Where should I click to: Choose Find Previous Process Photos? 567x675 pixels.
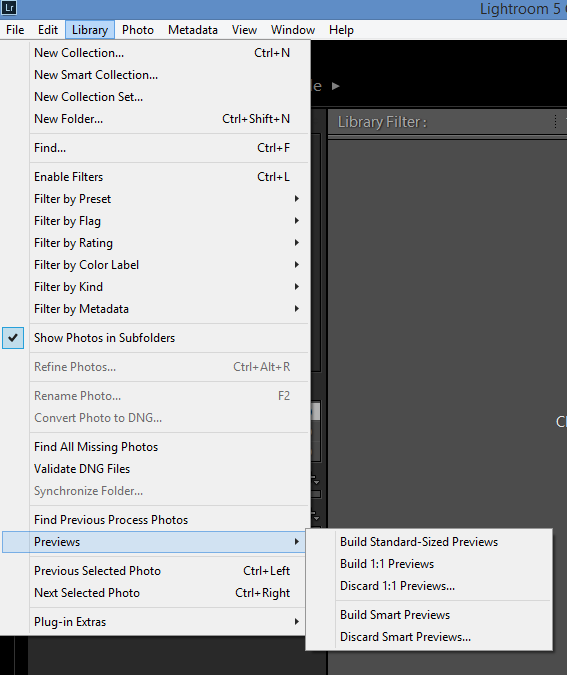tap(155, 520)
